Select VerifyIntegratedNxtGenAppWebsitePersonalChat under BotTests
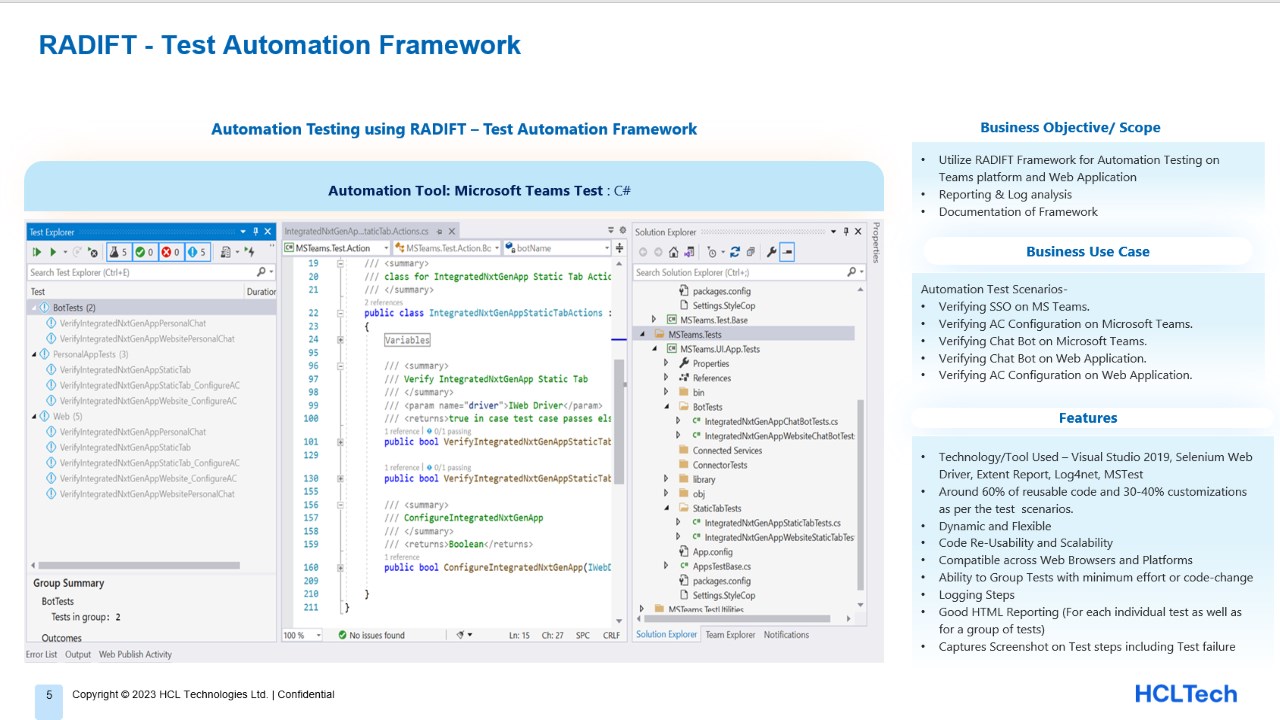 coord(147,339)
